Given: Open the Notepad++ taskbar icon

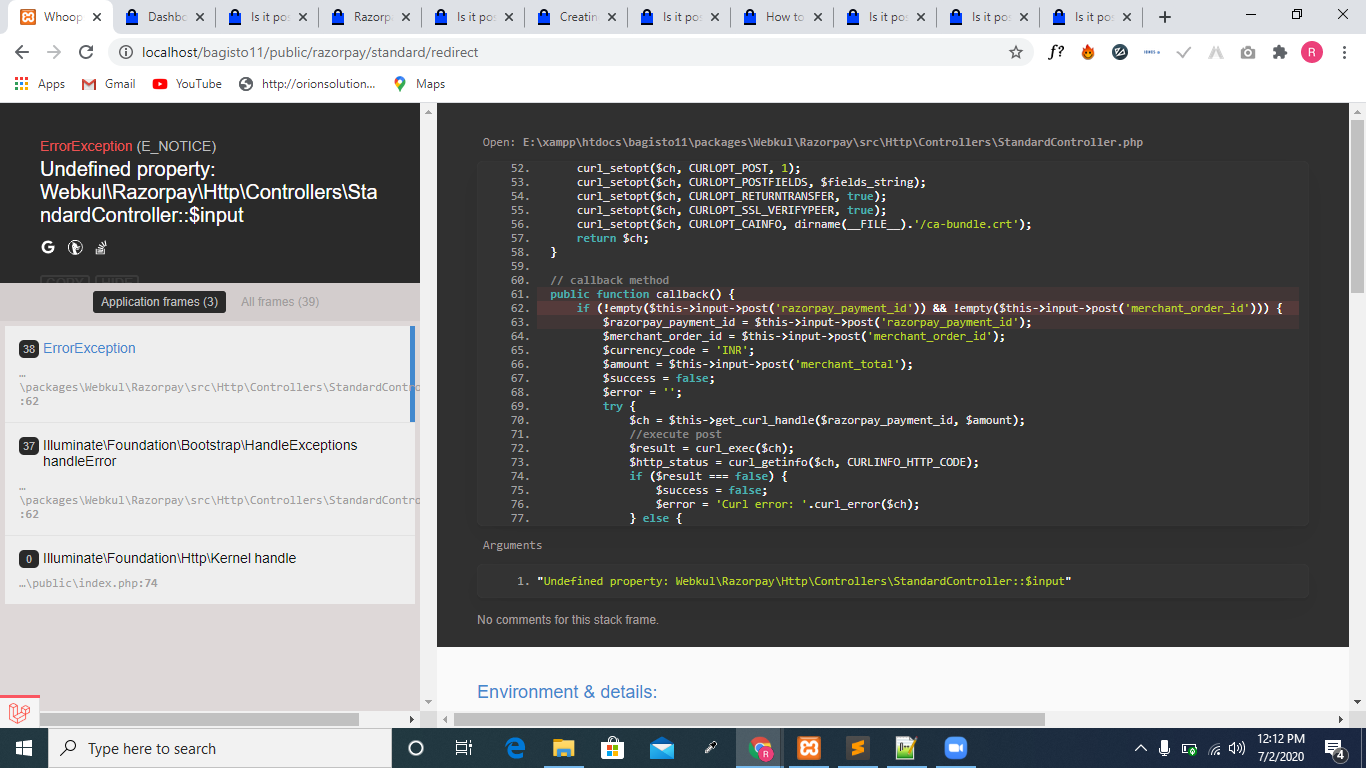Looking at the screenshot, I should 906,748.
